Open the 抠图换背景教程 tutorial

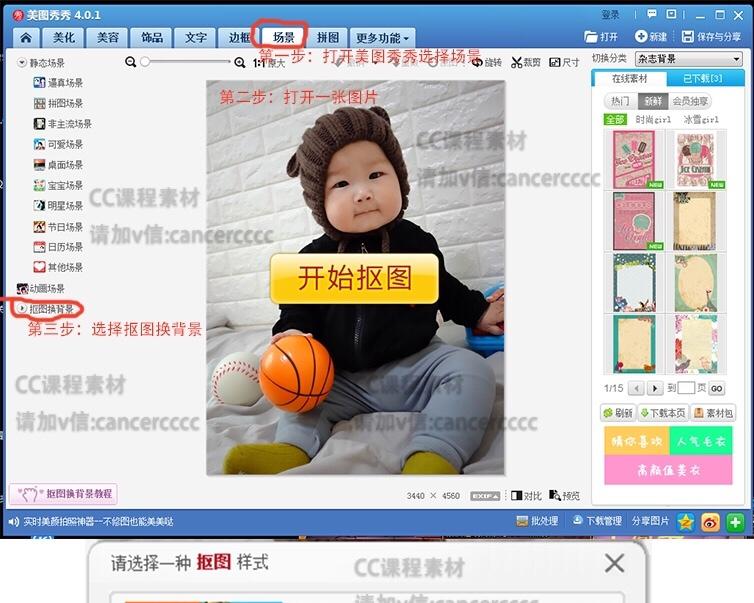pos(63,494)
